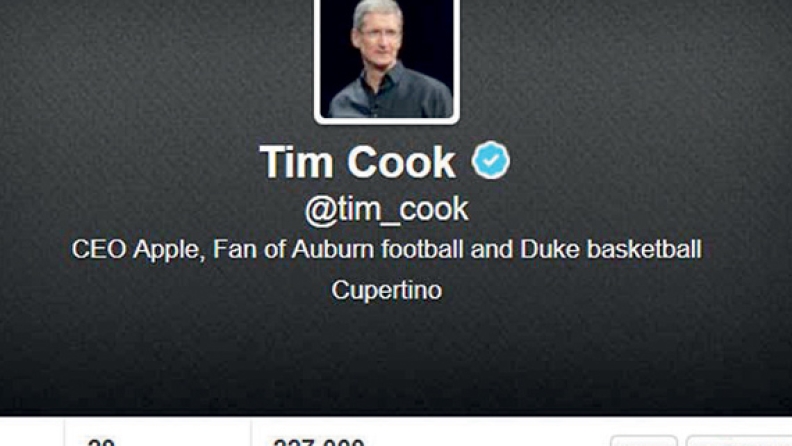This screenshot has height=446, width=792.
Task: Click the Cupertino location text
Action: (386, 291)
